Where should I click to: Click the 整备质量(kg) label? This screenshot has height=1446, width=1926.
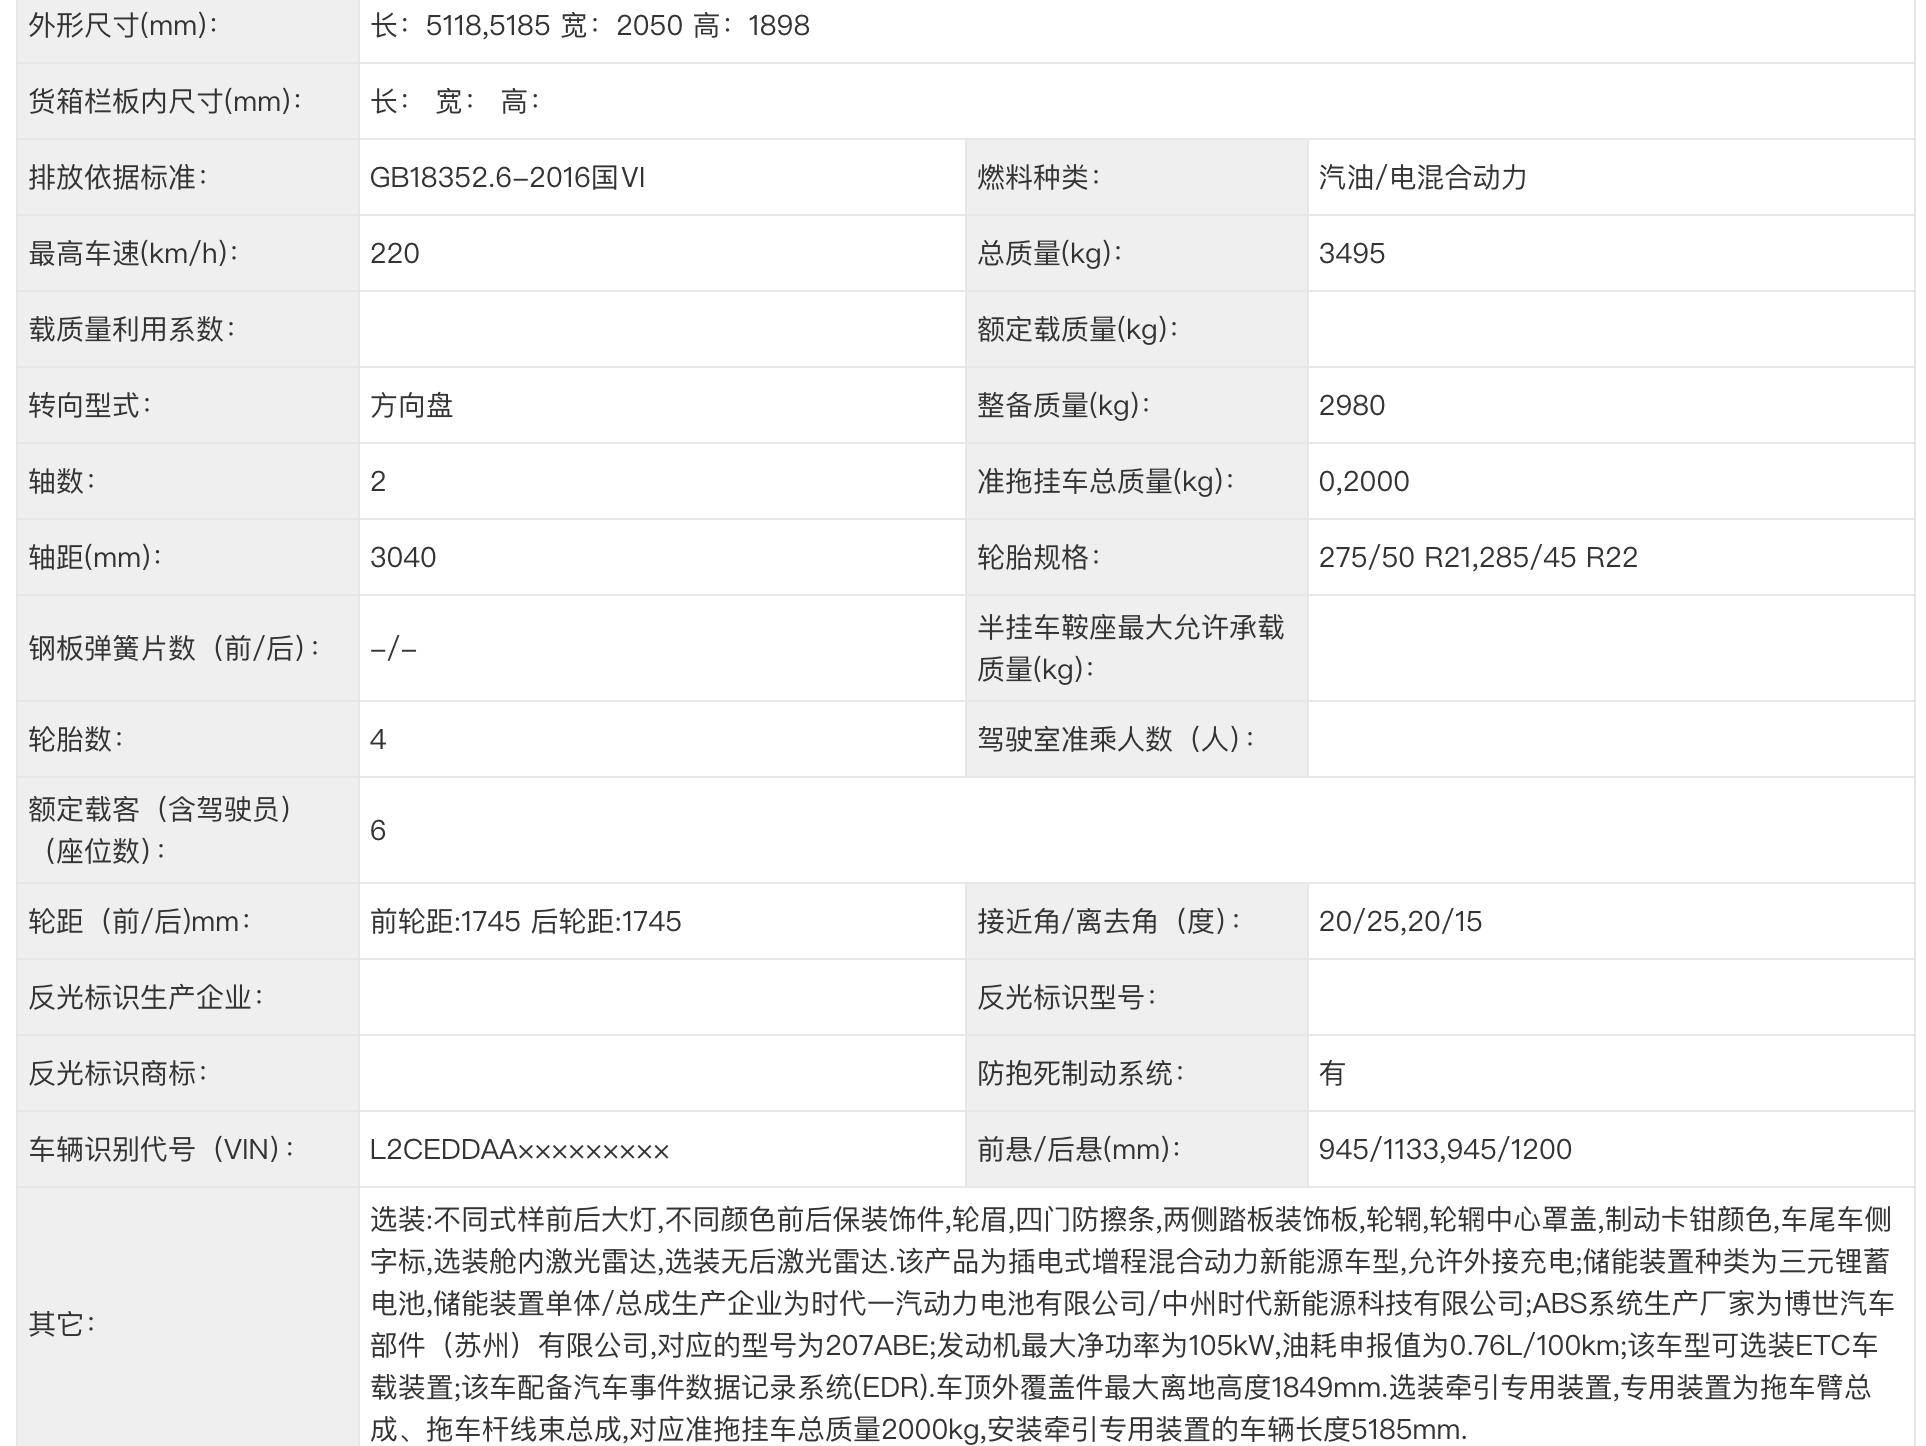point(1063,406)
